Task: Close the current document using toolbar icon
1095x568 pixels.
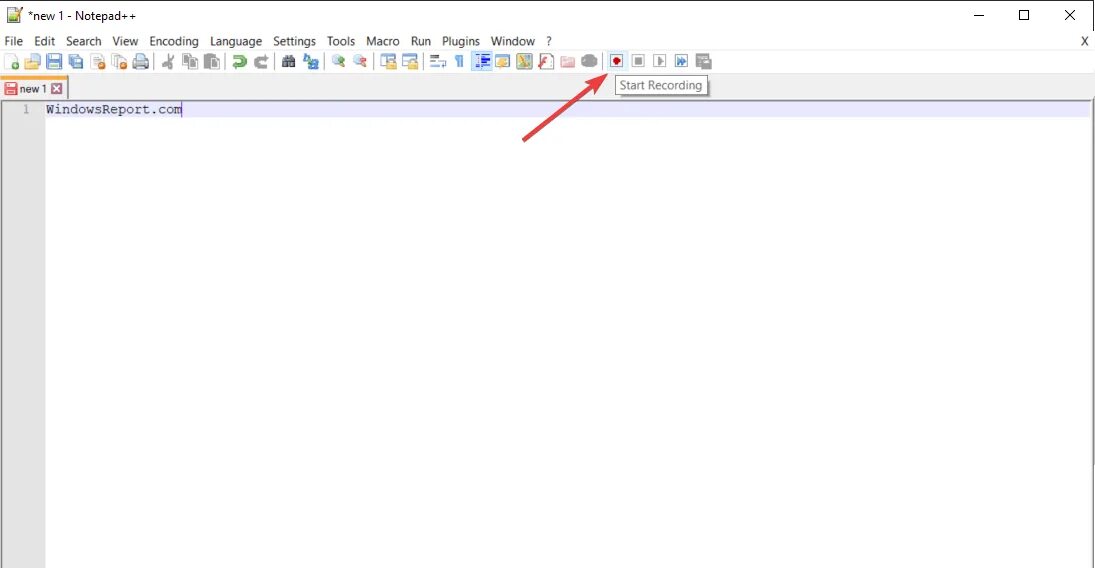Action: (x=98, y=61)
